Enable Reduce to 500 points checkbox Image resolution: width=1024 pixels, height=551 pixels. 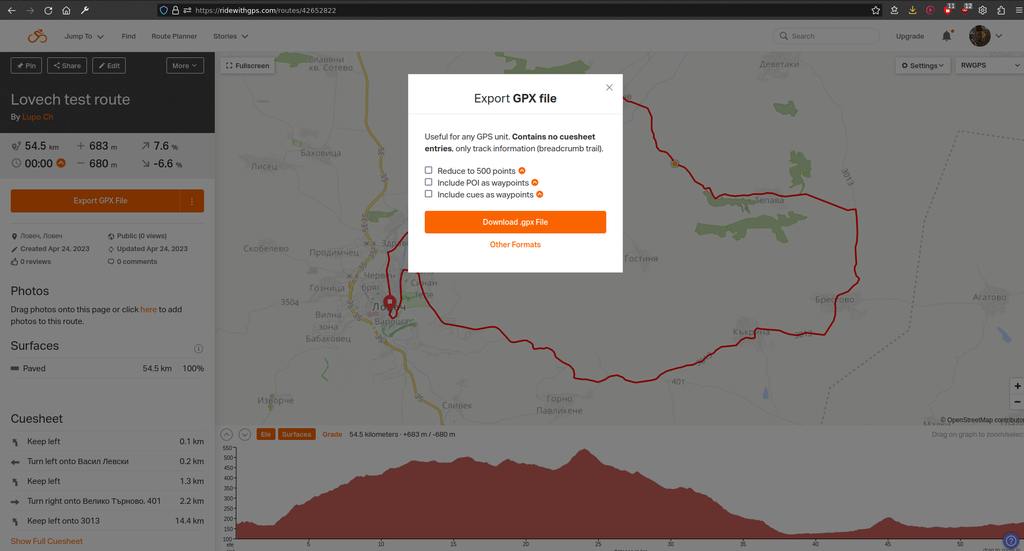click(x=429, y=171)
